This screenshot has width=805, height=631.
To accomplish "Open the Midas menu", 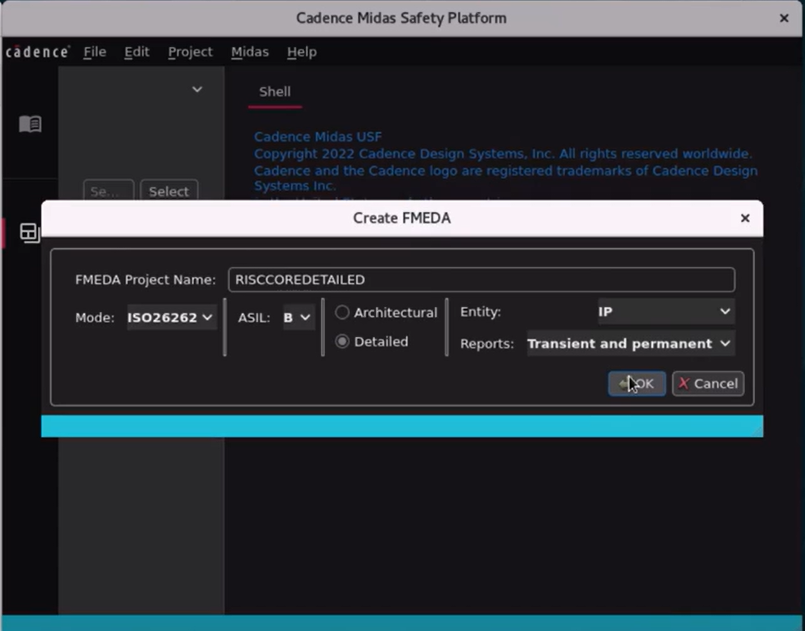I will point(249,51).
